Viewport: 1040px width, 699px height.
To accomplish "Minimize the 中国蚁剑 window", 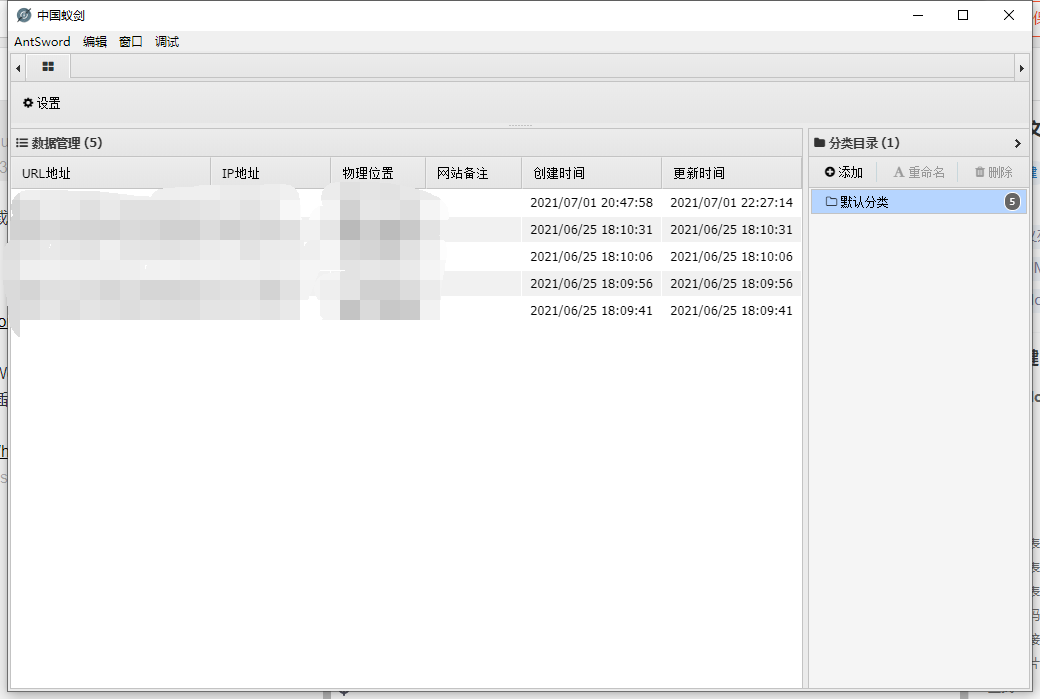I will tap(918, 15).
